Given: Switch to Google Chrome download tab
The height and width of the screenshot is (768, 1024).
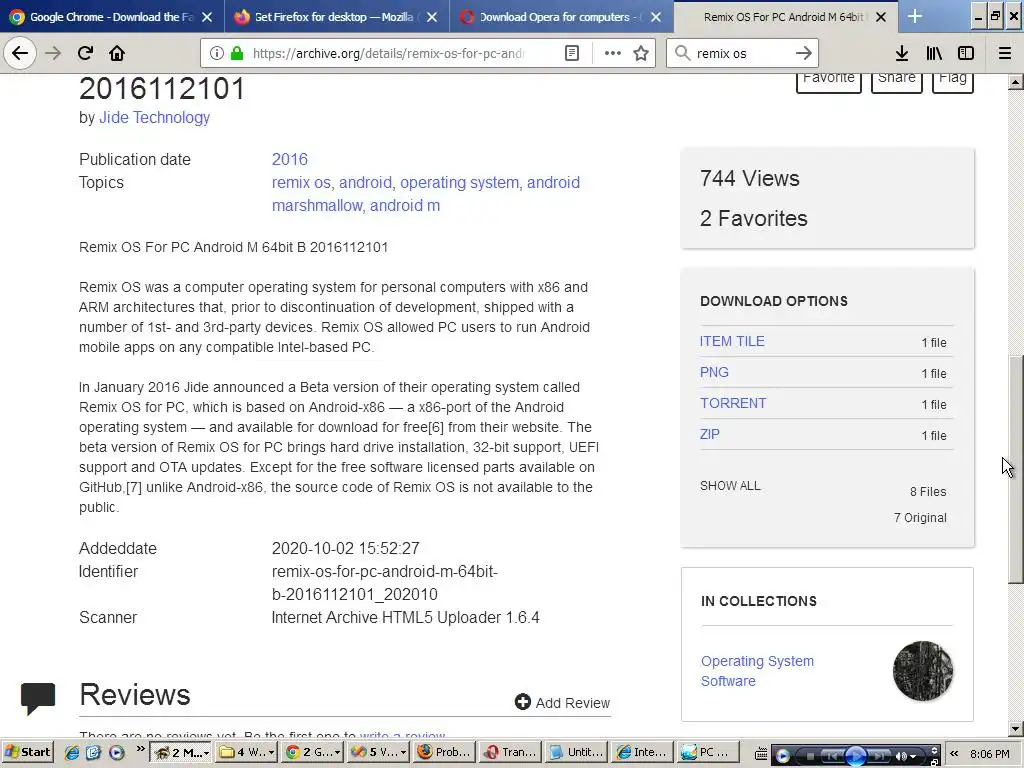Looking at the screenshot, I should pyautogui.click(x=112, y=17).
